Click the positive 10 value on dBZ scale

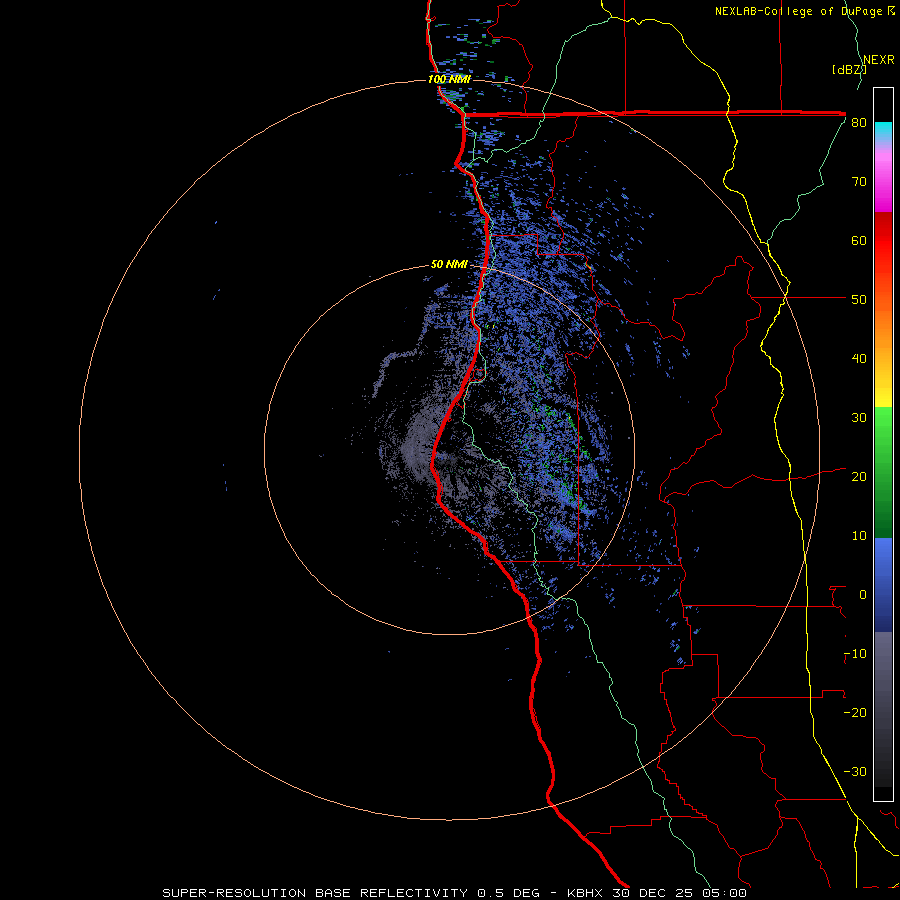click(x=859, y=536)
